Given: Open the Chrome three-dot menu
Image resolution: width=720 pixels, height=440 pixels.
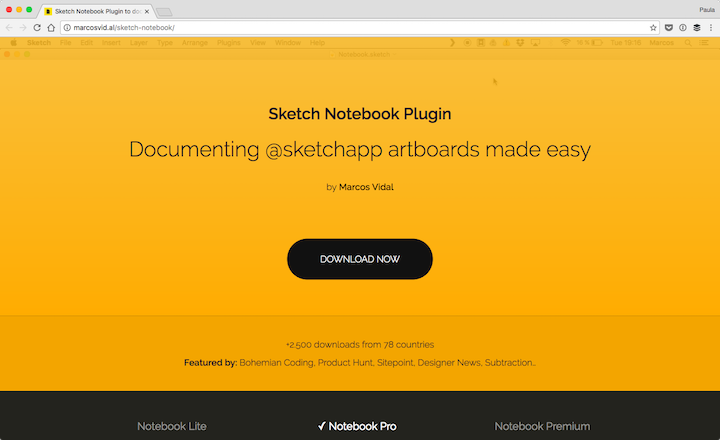Looking at the screenshot, I should [711, 28].
